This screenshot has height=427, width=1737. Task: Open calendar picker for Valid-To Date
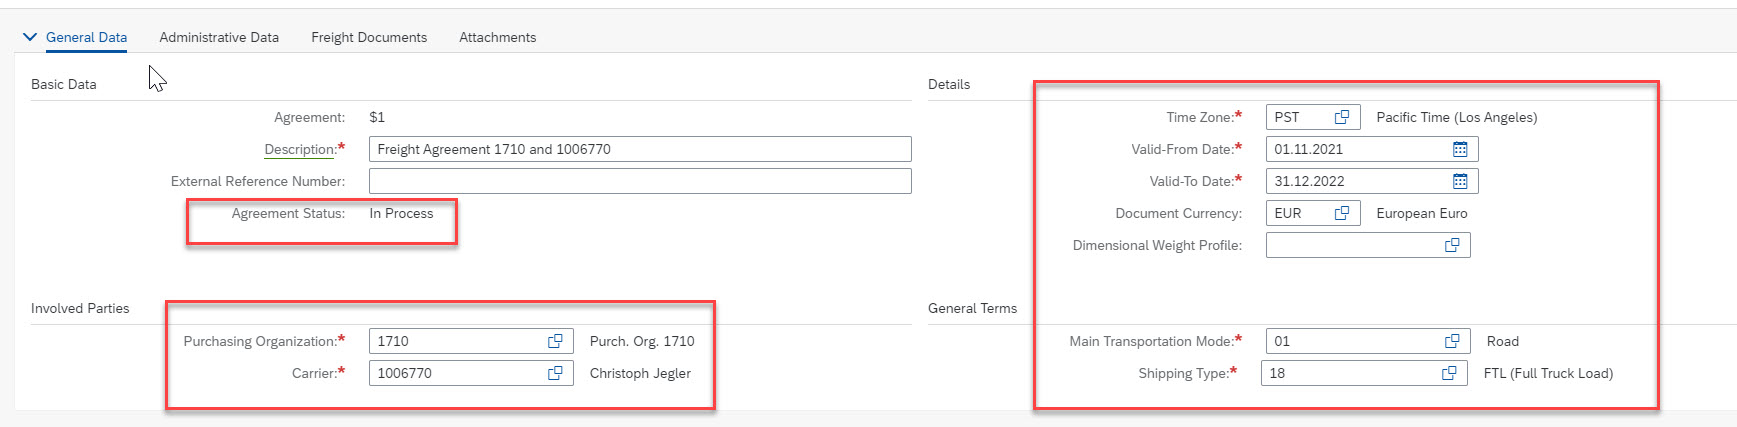coord(1460,181)
